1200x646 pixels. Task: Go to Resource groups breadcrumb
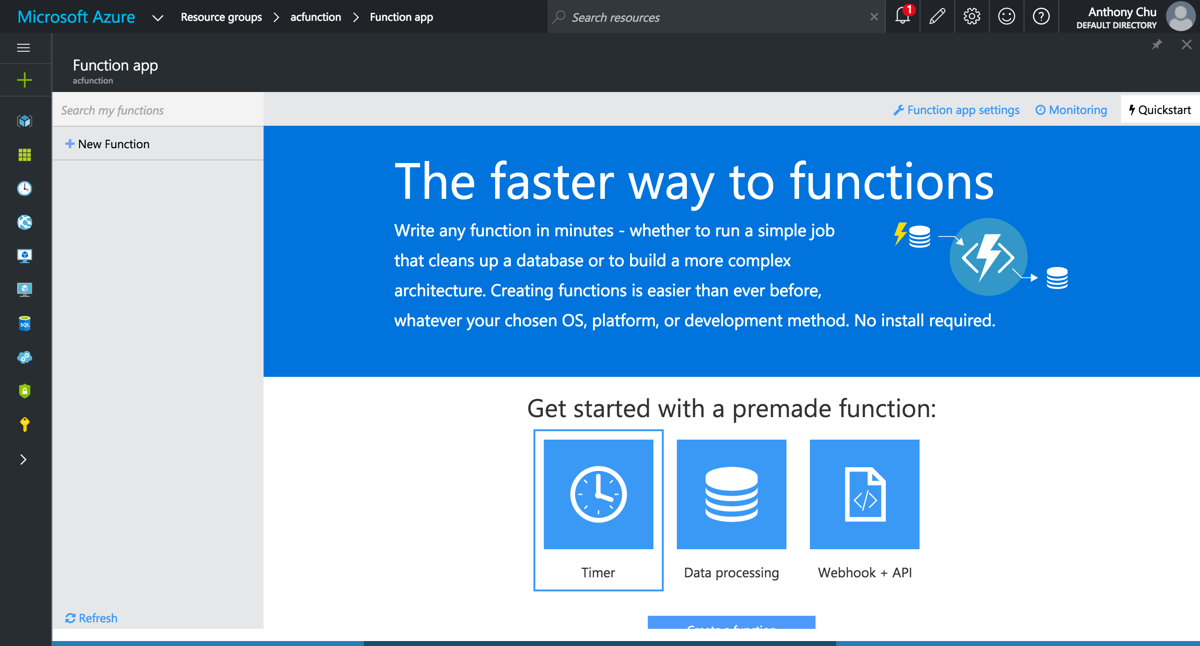(x=221, y=17)
